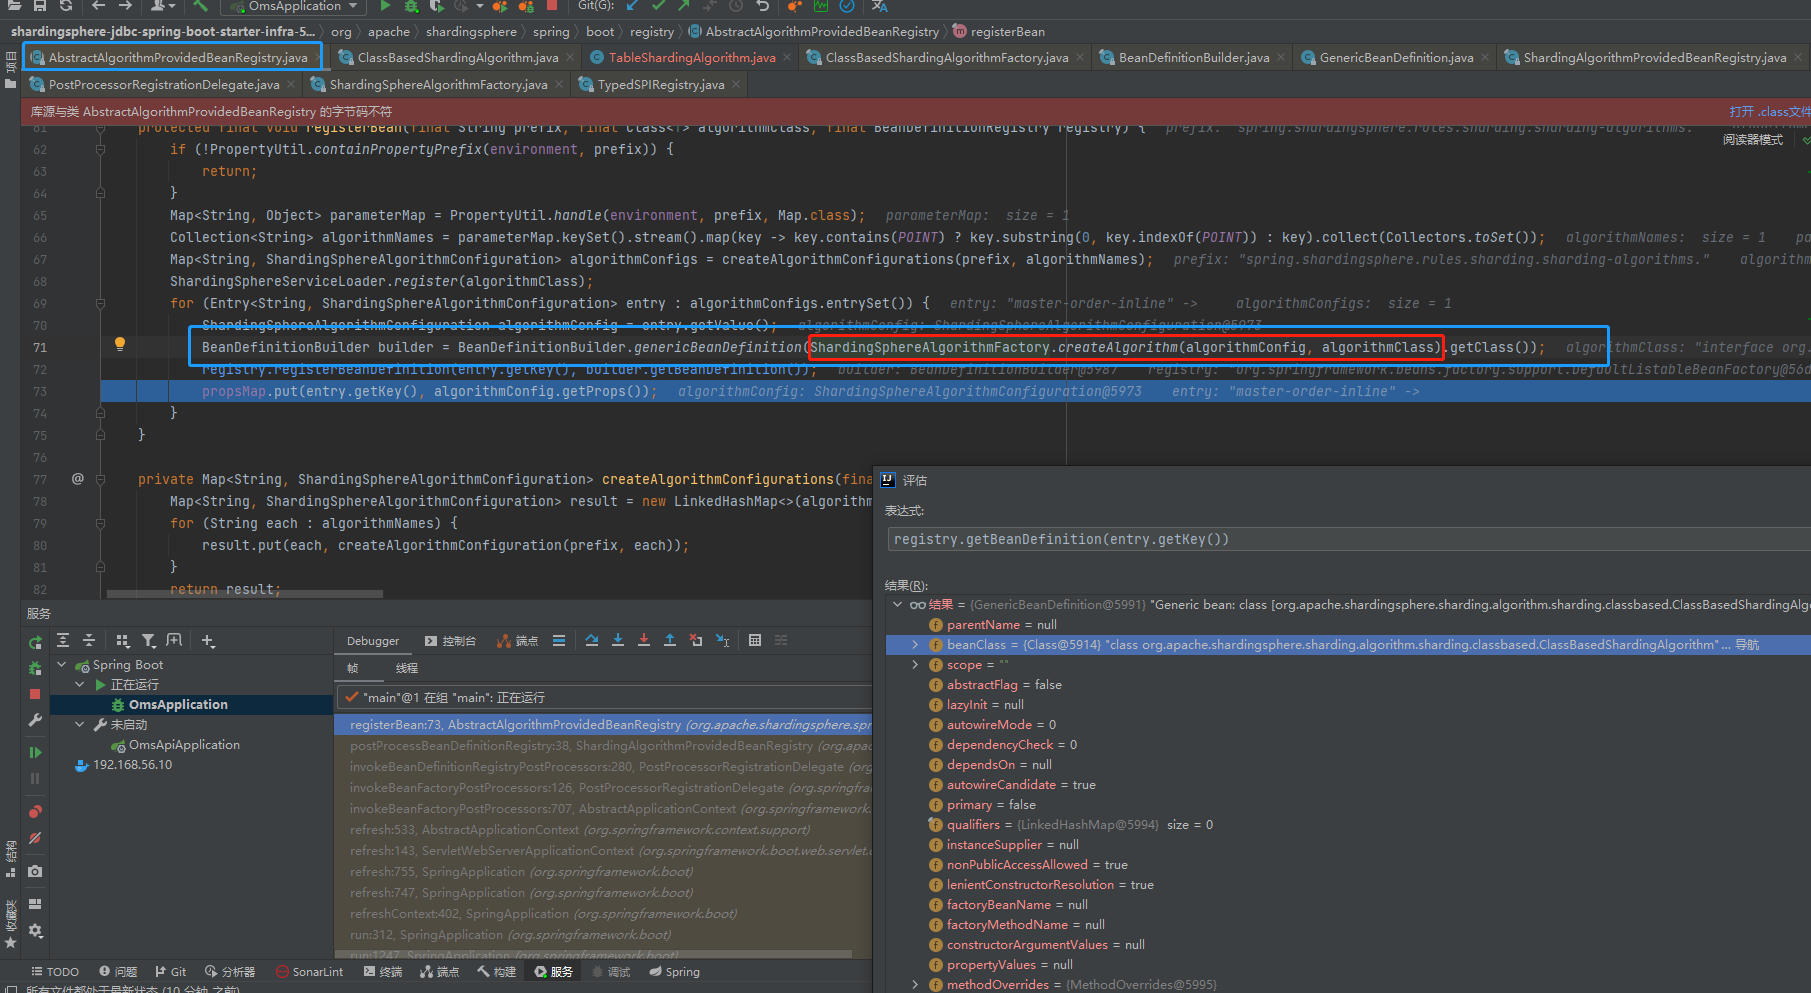Click the lightbulb intention icon at line 71
Screen dimensions: 1811x993
120,344
